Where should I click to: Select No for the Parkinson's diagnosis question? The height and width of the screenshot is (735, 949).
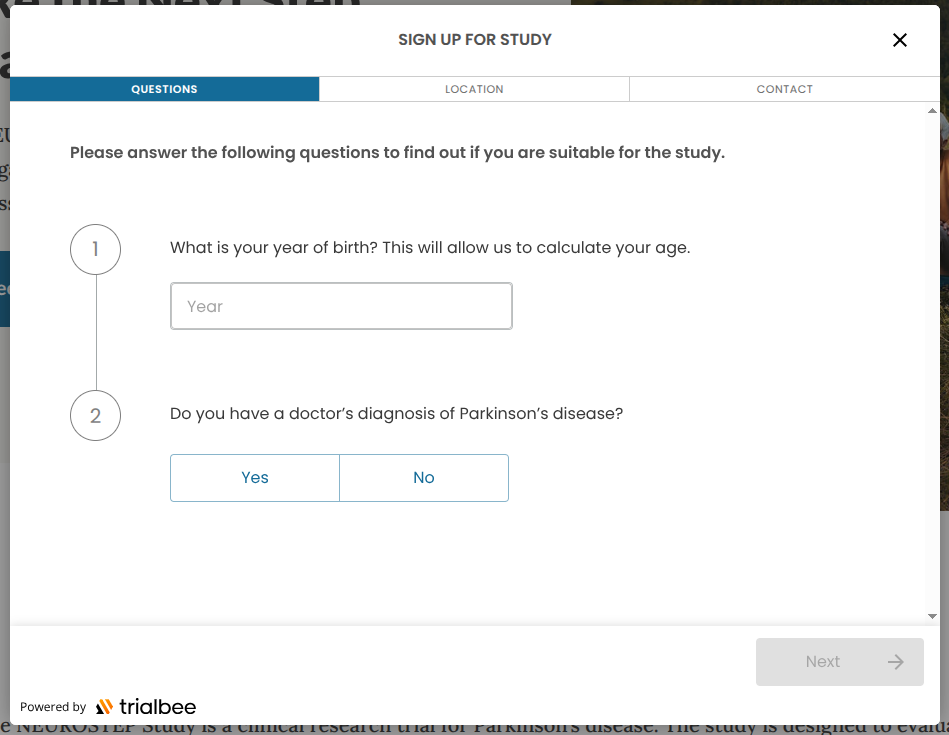423,478
